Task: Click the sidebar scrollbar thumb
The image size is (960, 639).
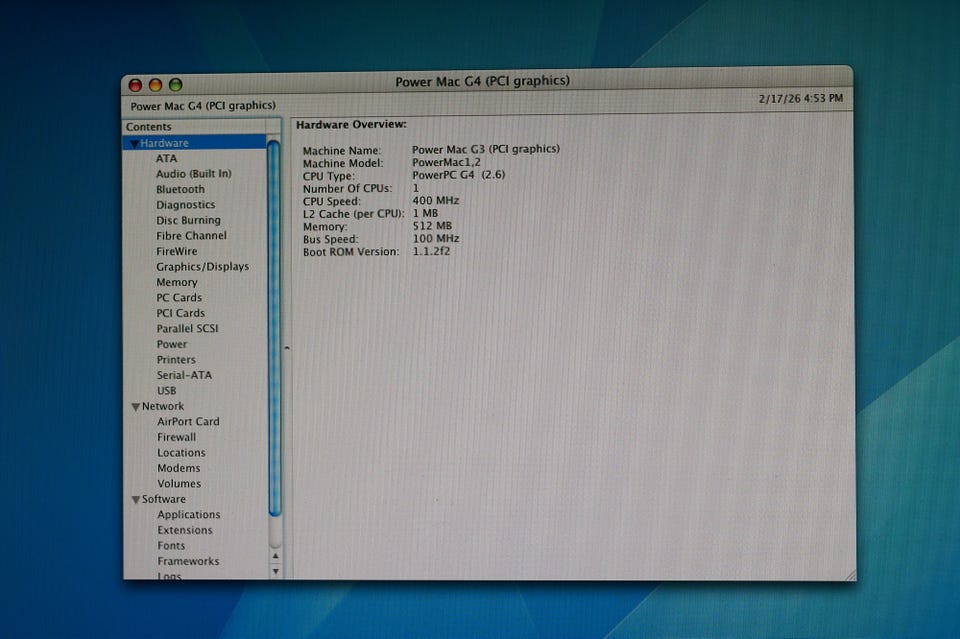Action: click(x=274, y=327)
